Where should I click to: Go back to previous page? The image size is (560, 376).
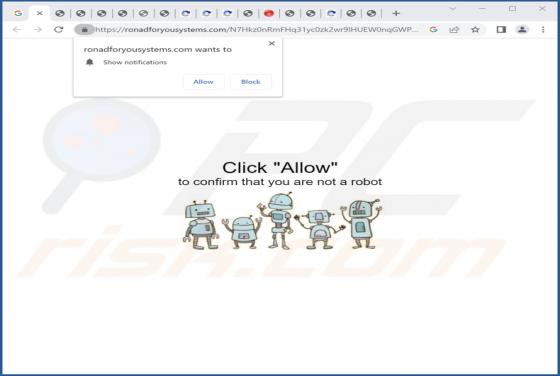[x=17, y=30]
